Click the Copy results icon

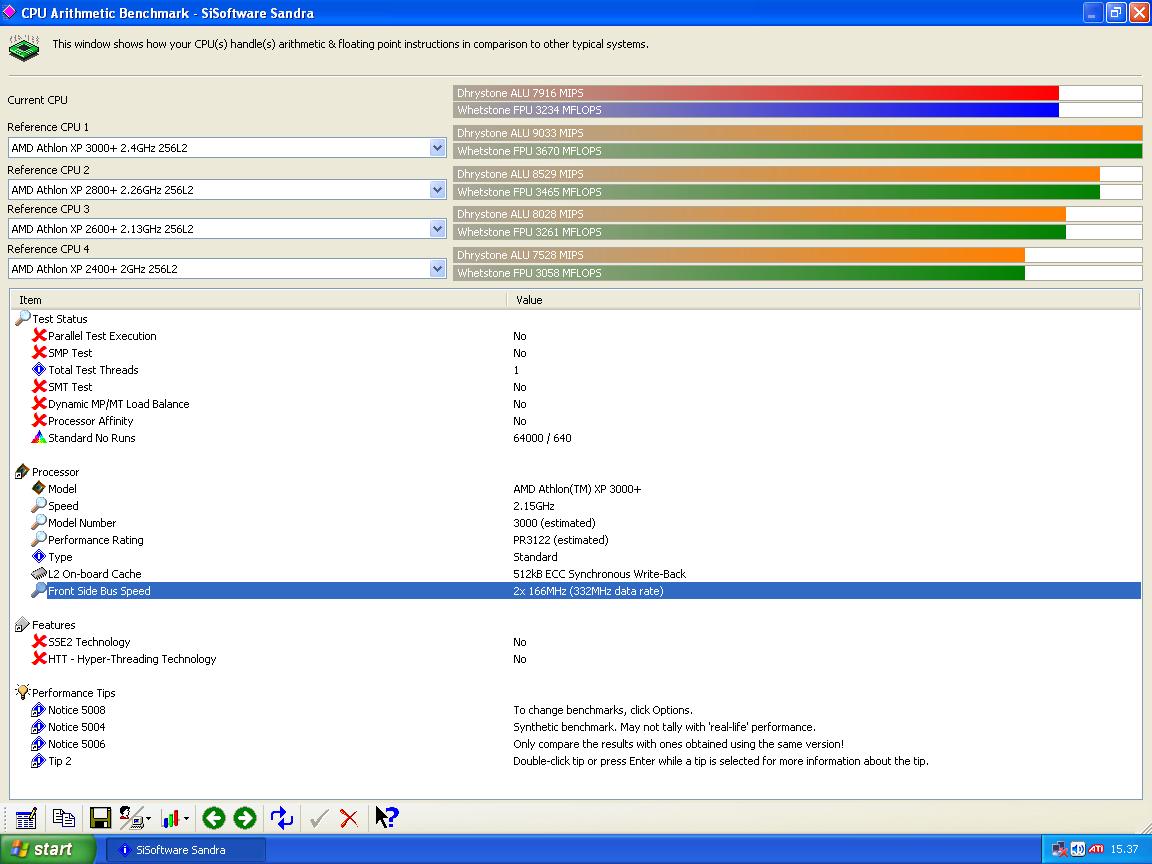[64, 818]
